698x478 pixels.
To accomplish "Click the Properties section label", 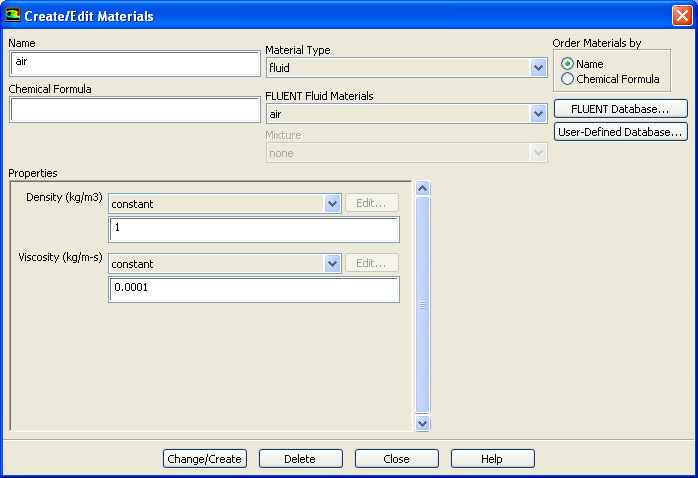I will click(33, 173).
